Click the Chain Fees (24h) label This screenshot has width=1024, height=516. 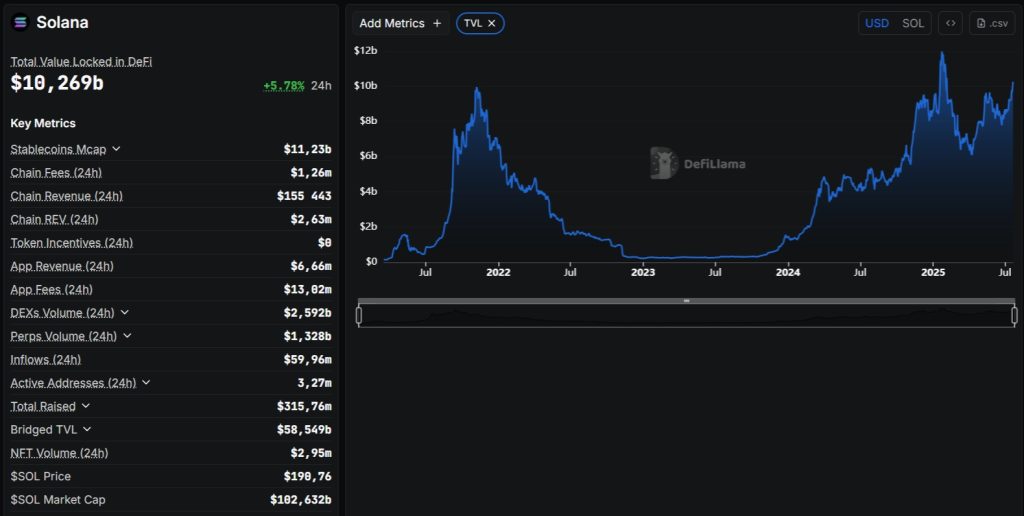(x=56, y=172)
